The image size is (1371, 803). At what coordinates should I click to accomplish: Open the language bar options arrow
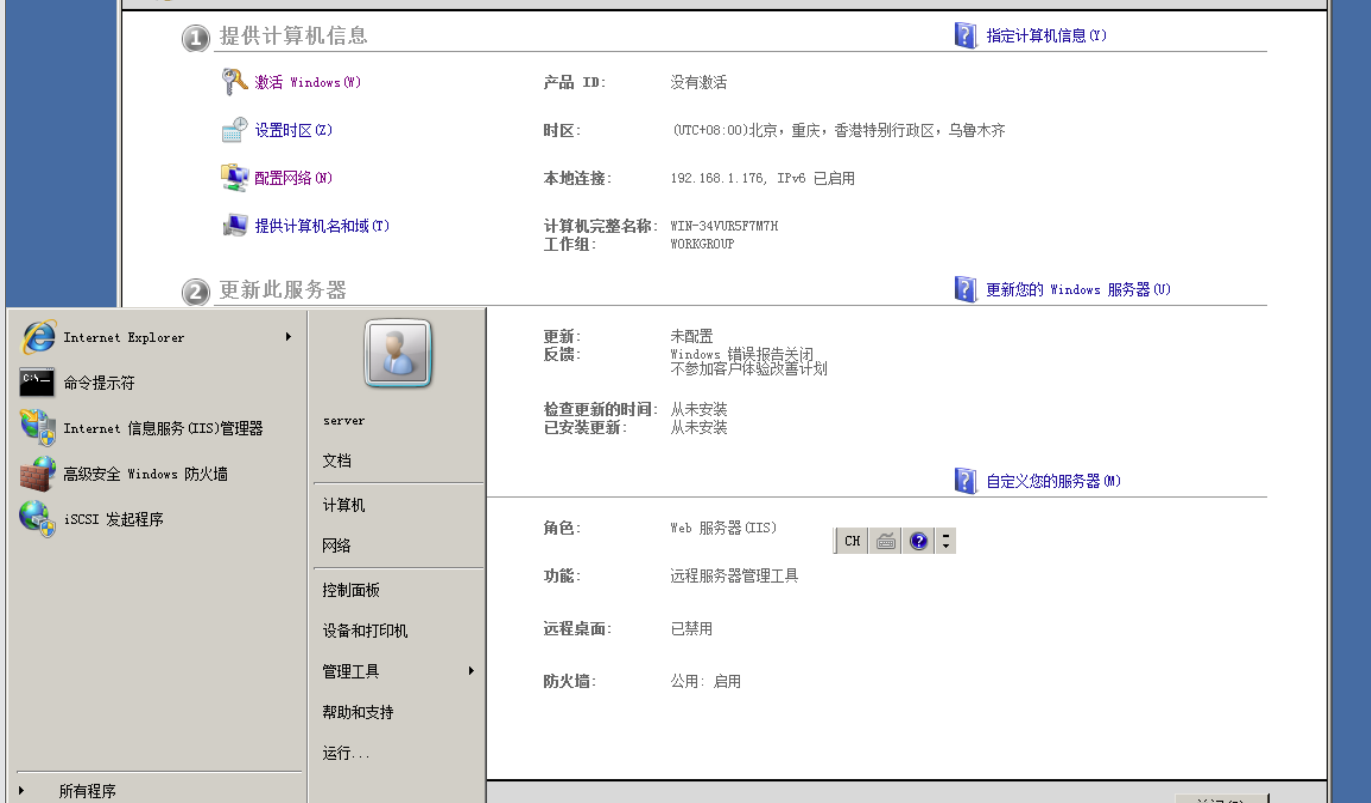946,541
